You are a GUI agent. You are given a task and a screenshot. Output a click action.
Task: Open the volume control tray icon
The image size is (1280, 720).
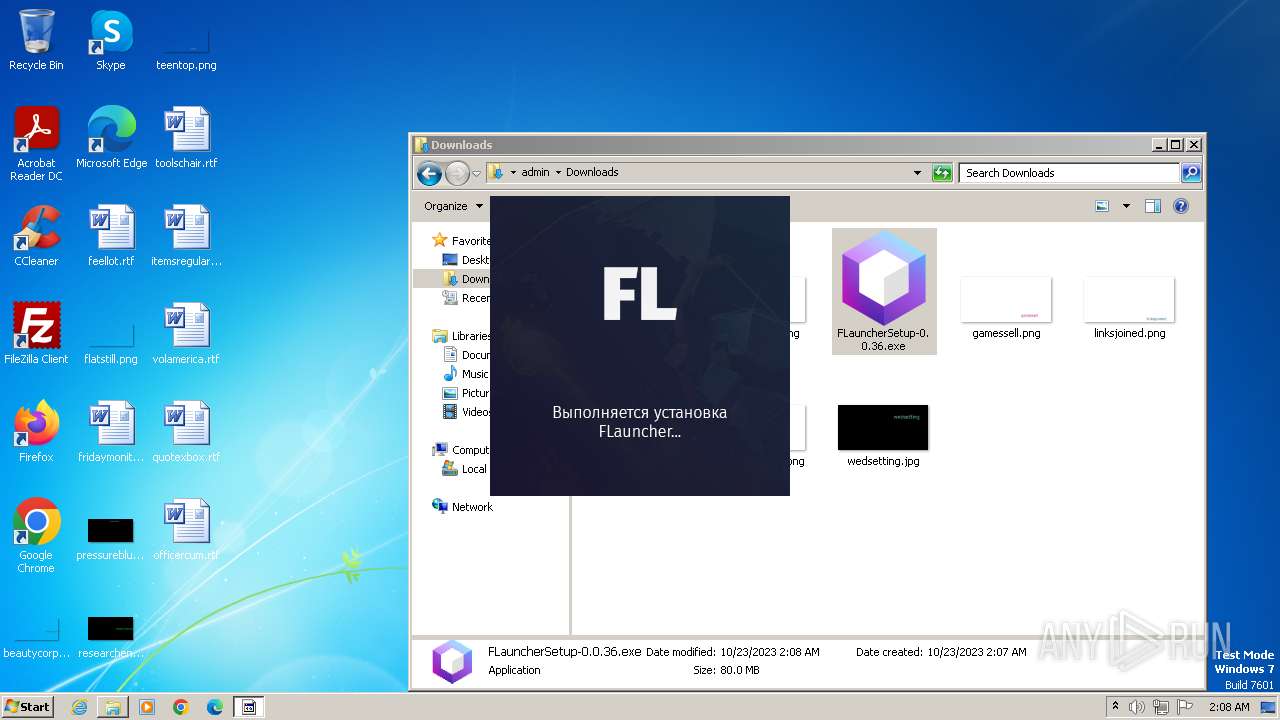1137,707
